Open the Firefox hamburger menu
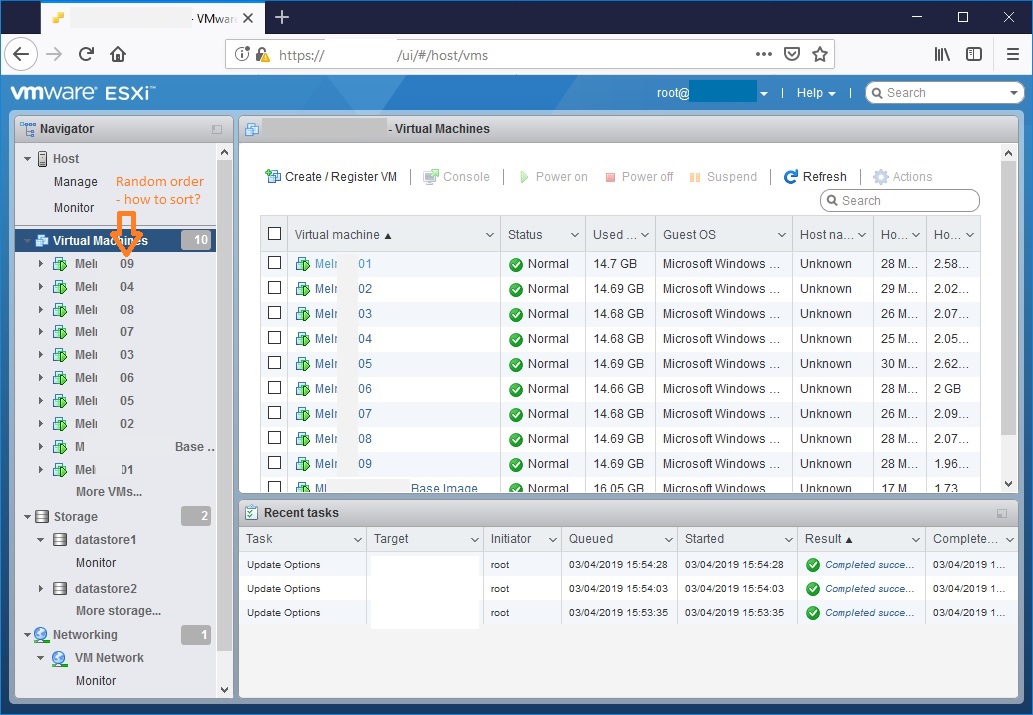The height and width of the screenshot is (715, 1033). (1013, 54)
